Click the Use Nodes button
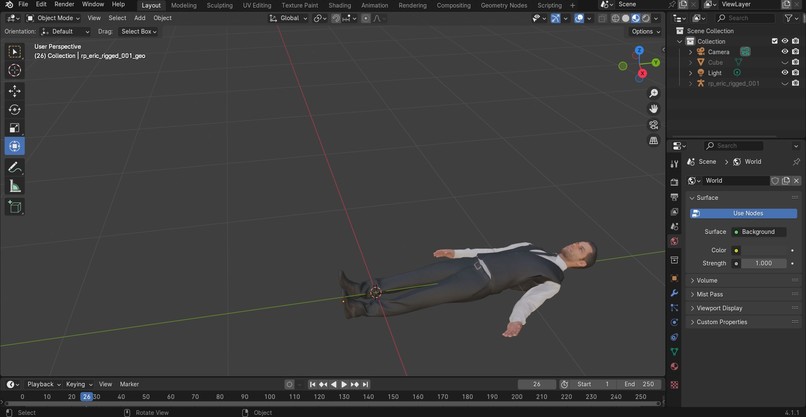 coord(743,213)
